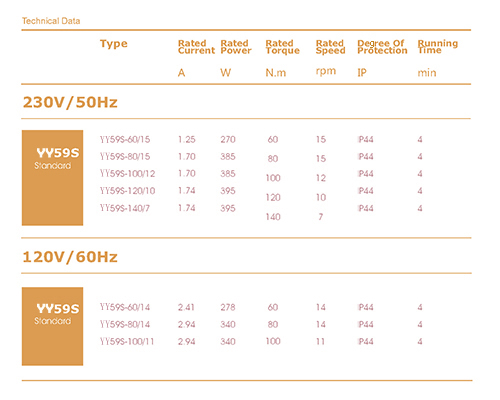Click the Technical Data heading
The width and height of the screenshot is (500, 400).
click(51, 21)
